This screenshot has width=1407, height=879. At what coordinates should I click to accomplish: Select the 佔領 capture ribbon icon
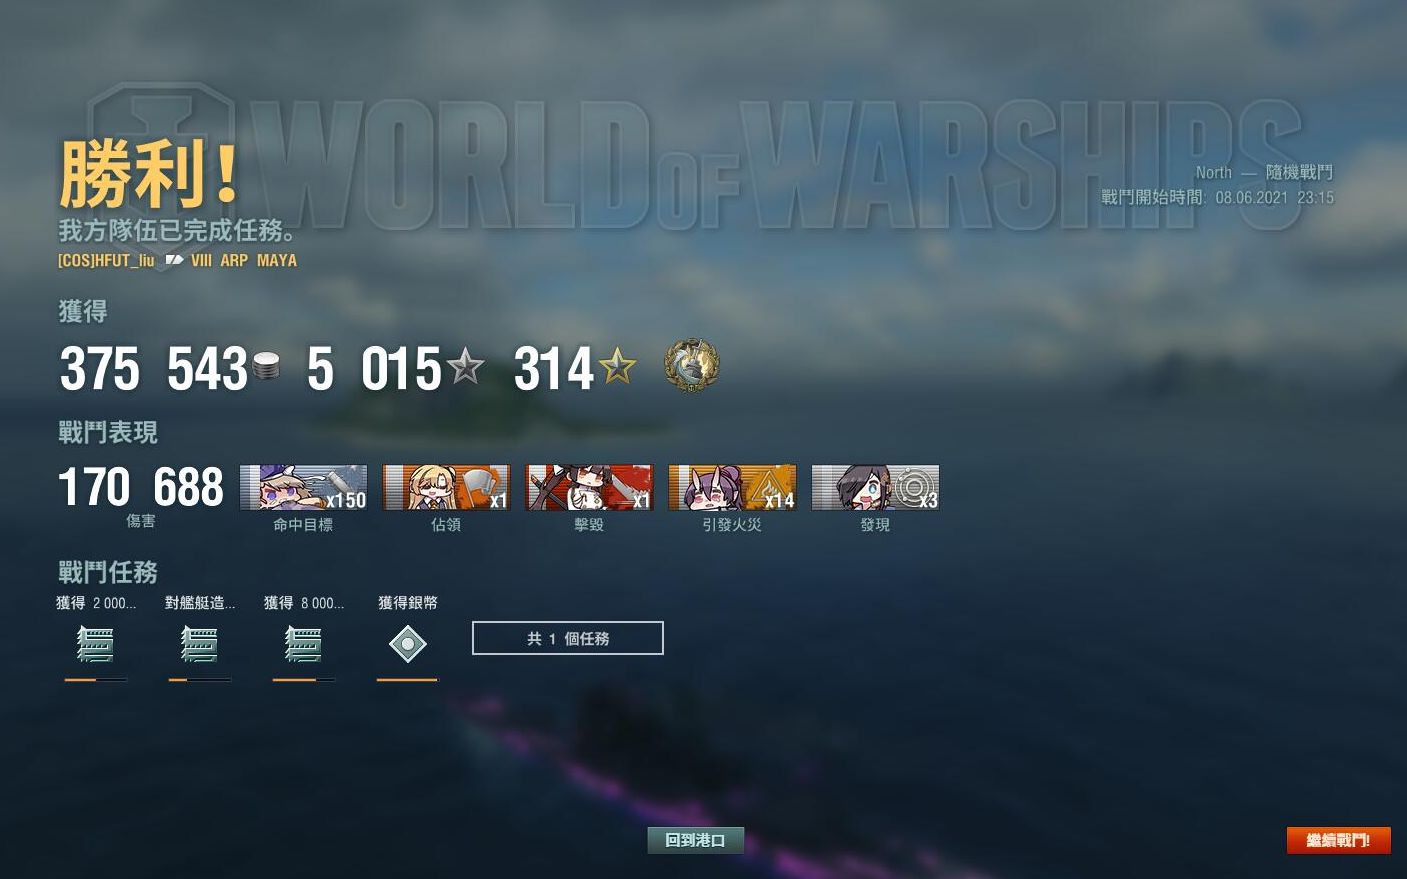[446, 488]
